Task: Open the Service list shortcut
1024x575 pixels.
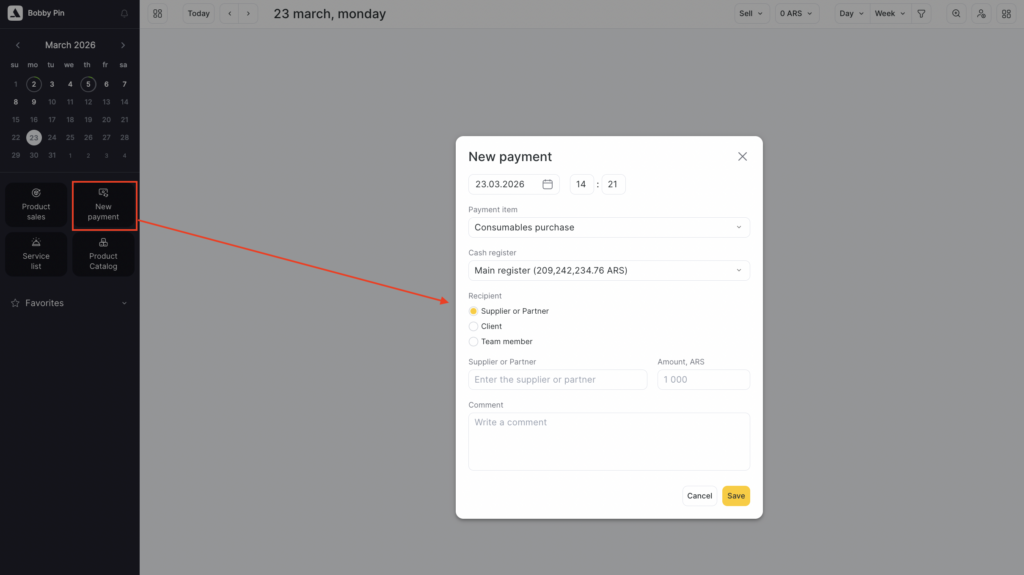Action: point(36,254)
